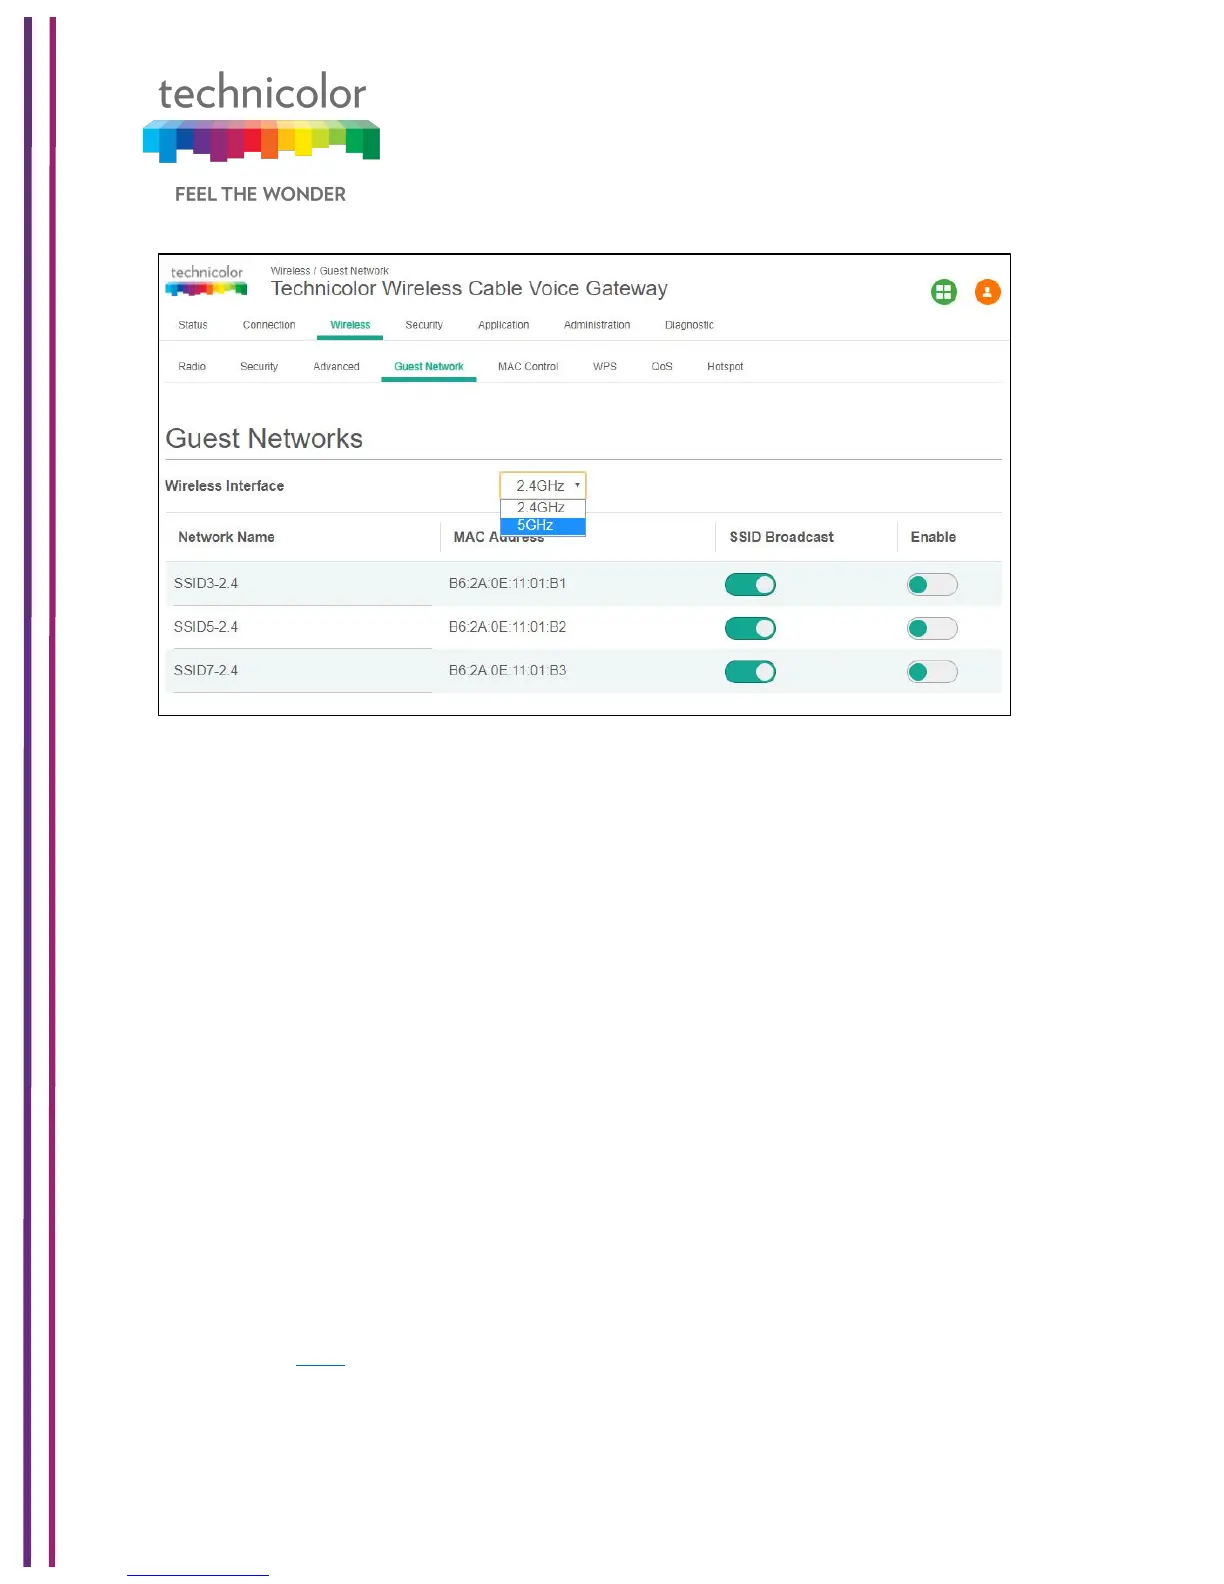
Task: Click the green grid dashboard icon
Action: click(x=944, y=292)
